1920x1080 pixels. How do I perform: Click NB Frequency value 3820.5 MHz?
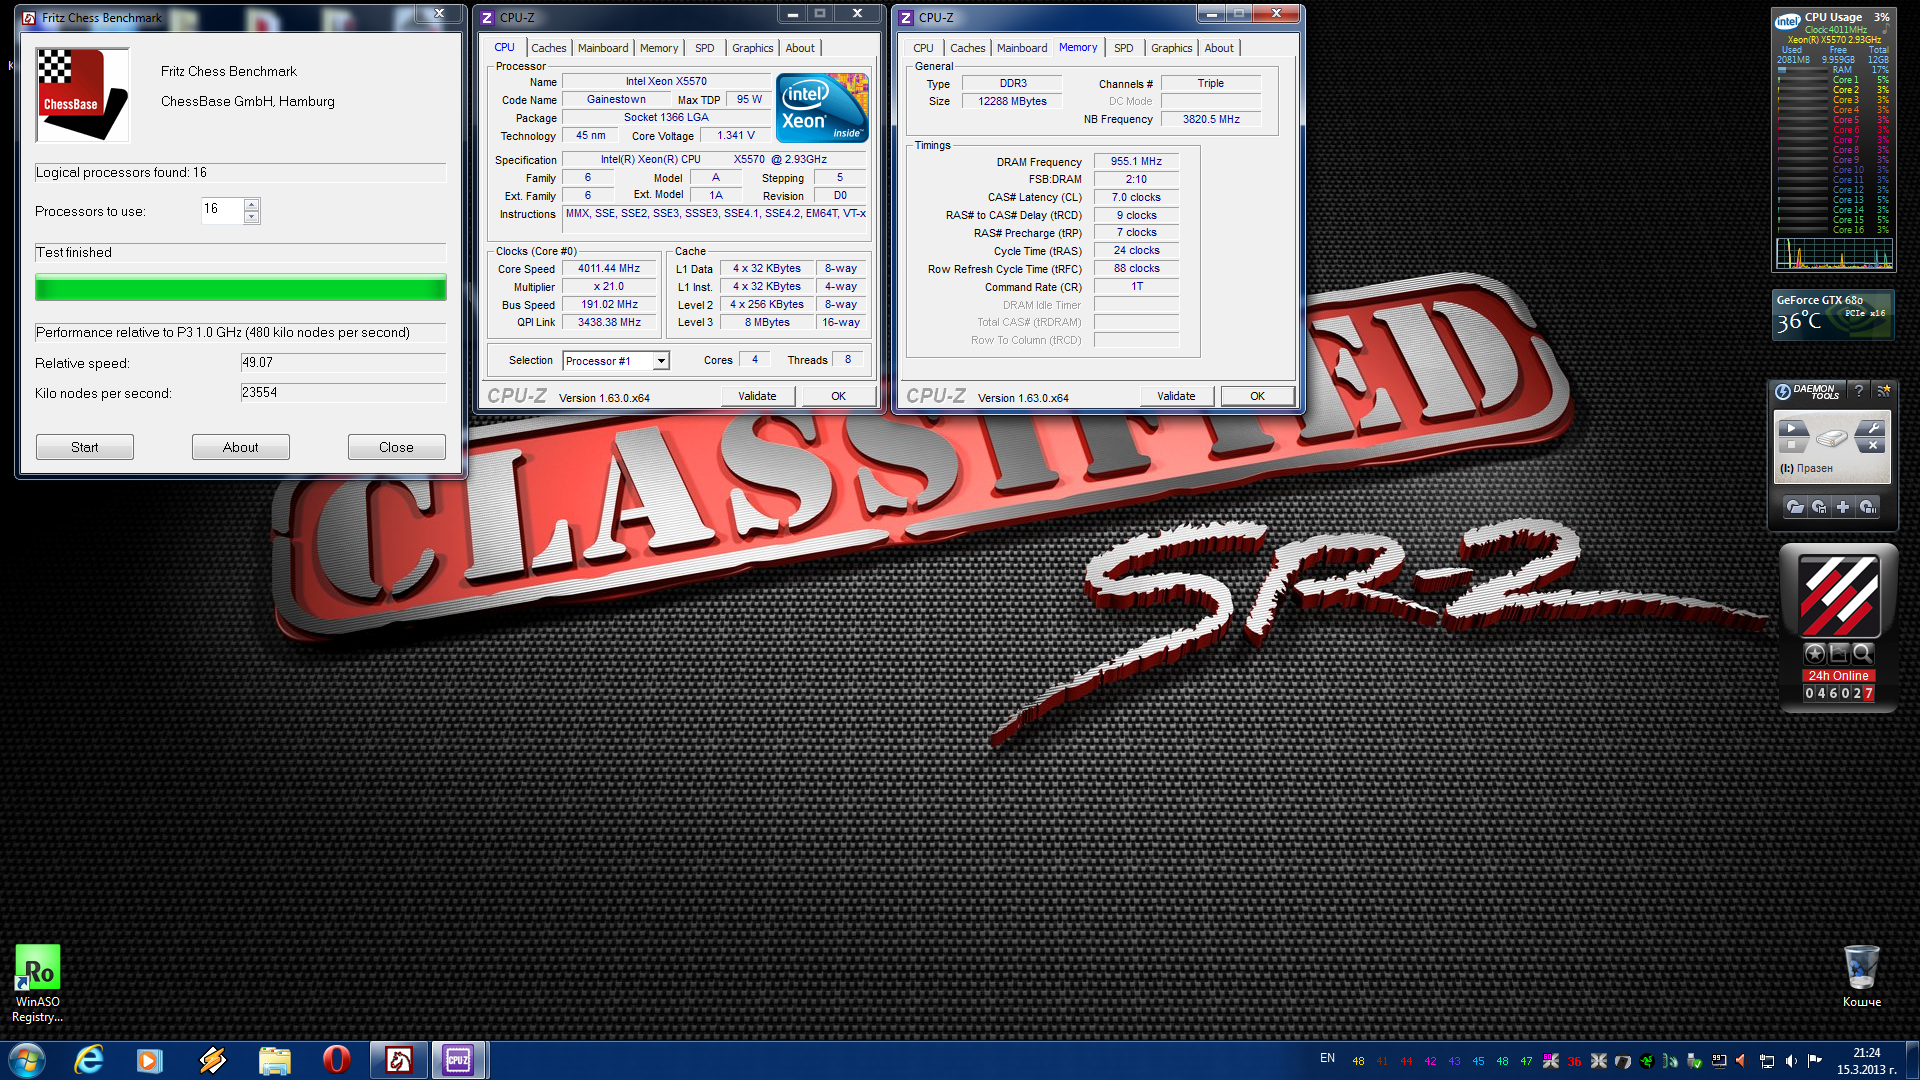[1210, 119]
